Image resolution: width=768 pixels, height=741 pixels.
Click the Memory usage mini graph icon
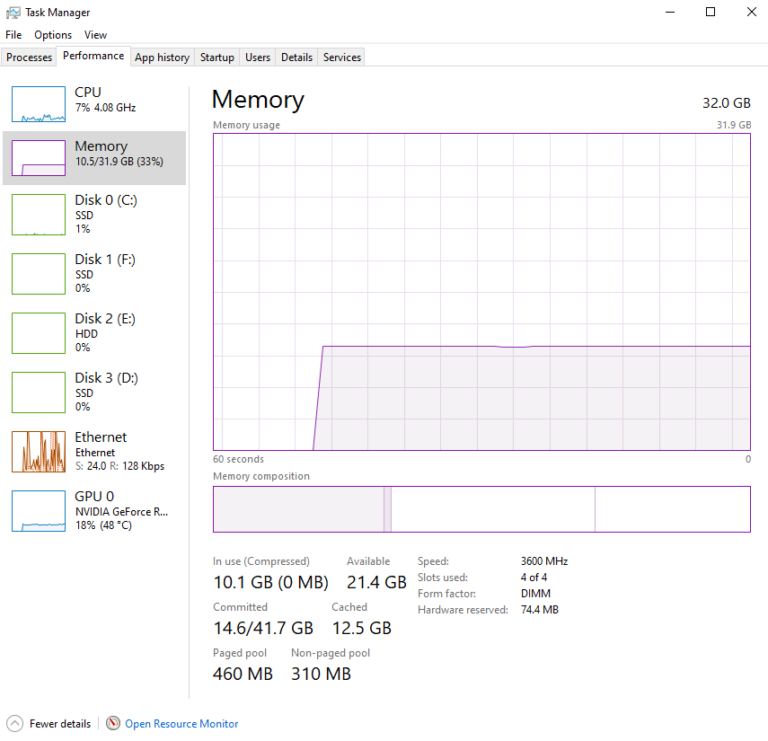(x=38, y=158)
